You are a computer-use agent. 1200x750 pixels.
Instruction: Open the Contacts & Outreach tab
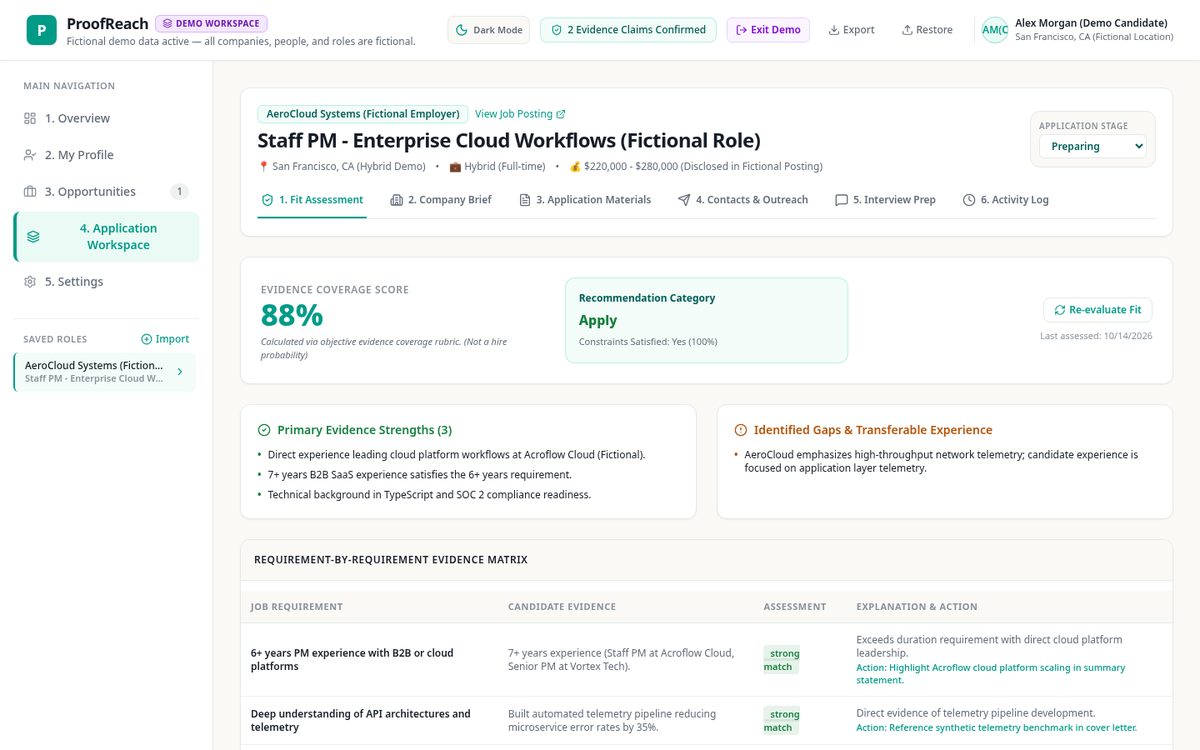pyautogui.click(x=743, y=200)
